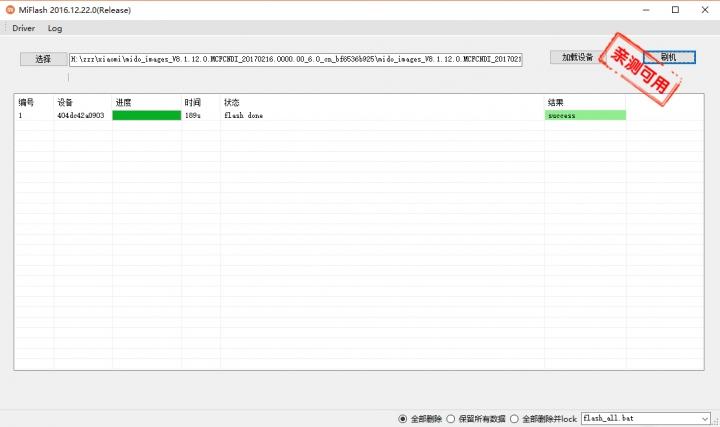
Task: Click the green 'success' result cell
Action: (x=585, y=115)
